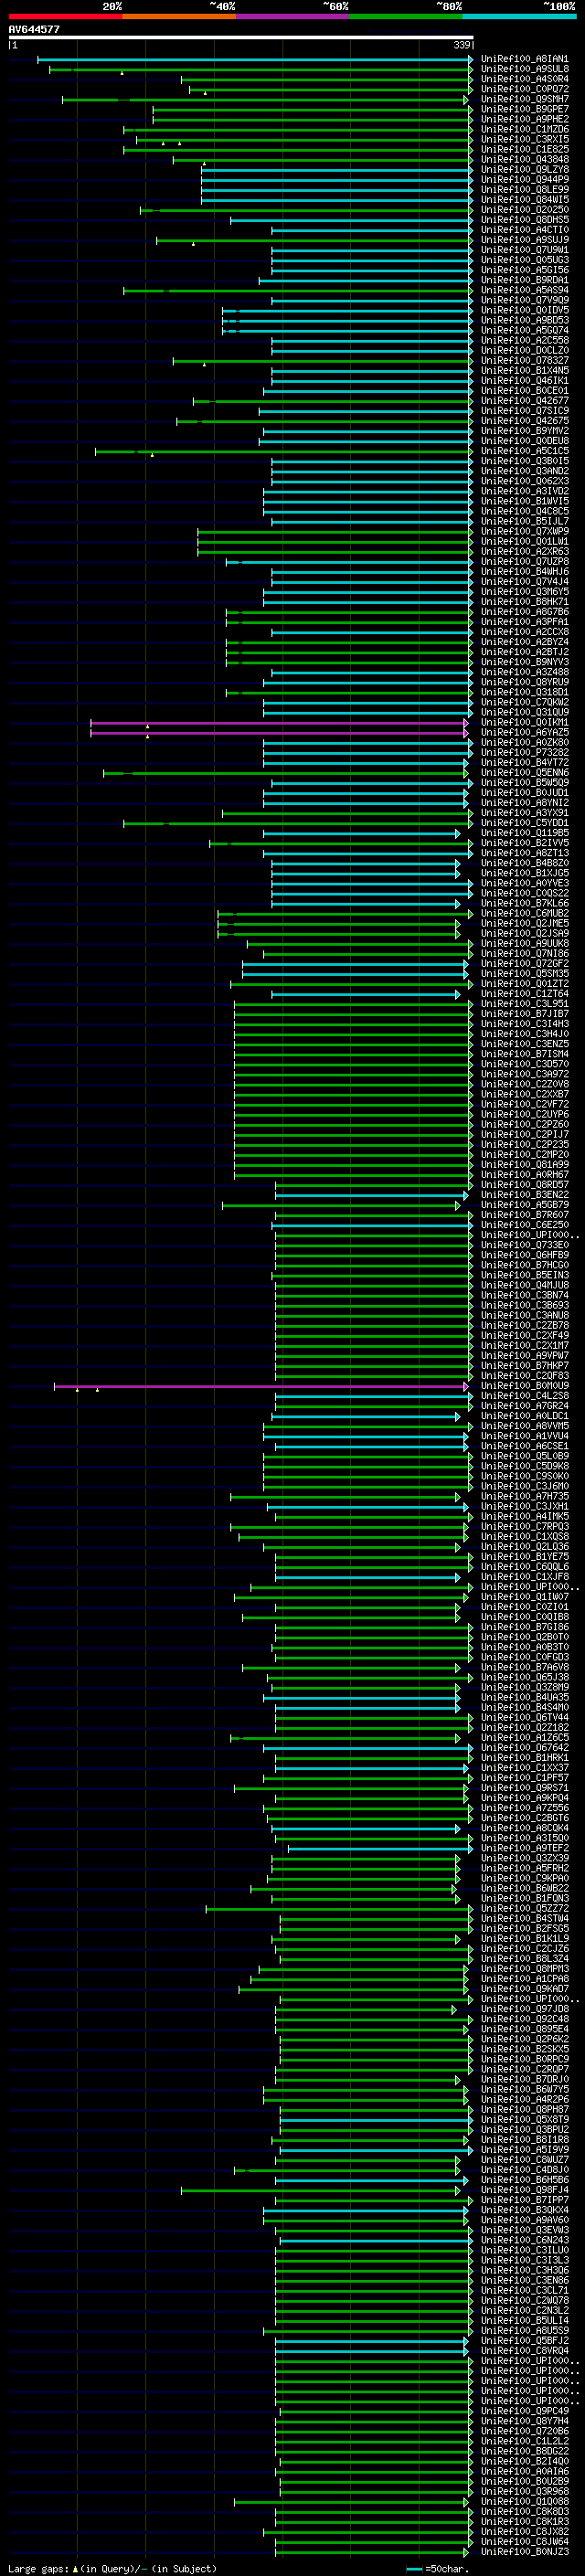Screen dimensions: 585x2576
Task: Select label UniRef100_Q9LZY8
Action: pyautogui.click(x=525, y=170)
